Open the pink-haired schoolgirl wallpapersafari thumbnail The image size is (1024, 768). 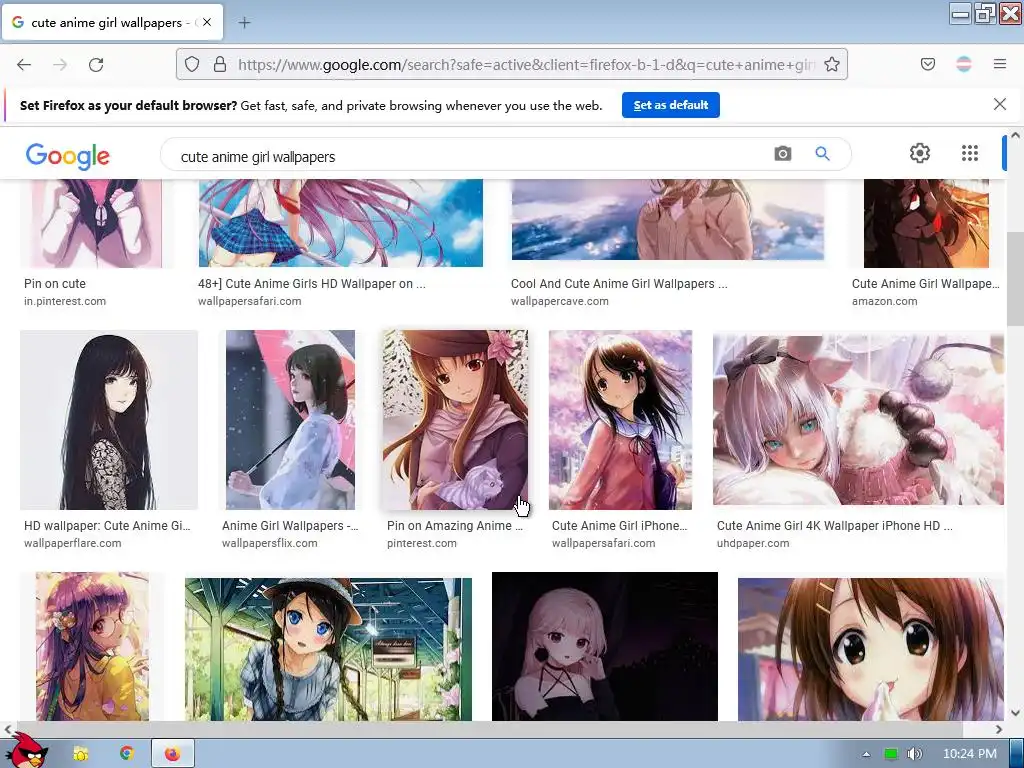[340, 223]
